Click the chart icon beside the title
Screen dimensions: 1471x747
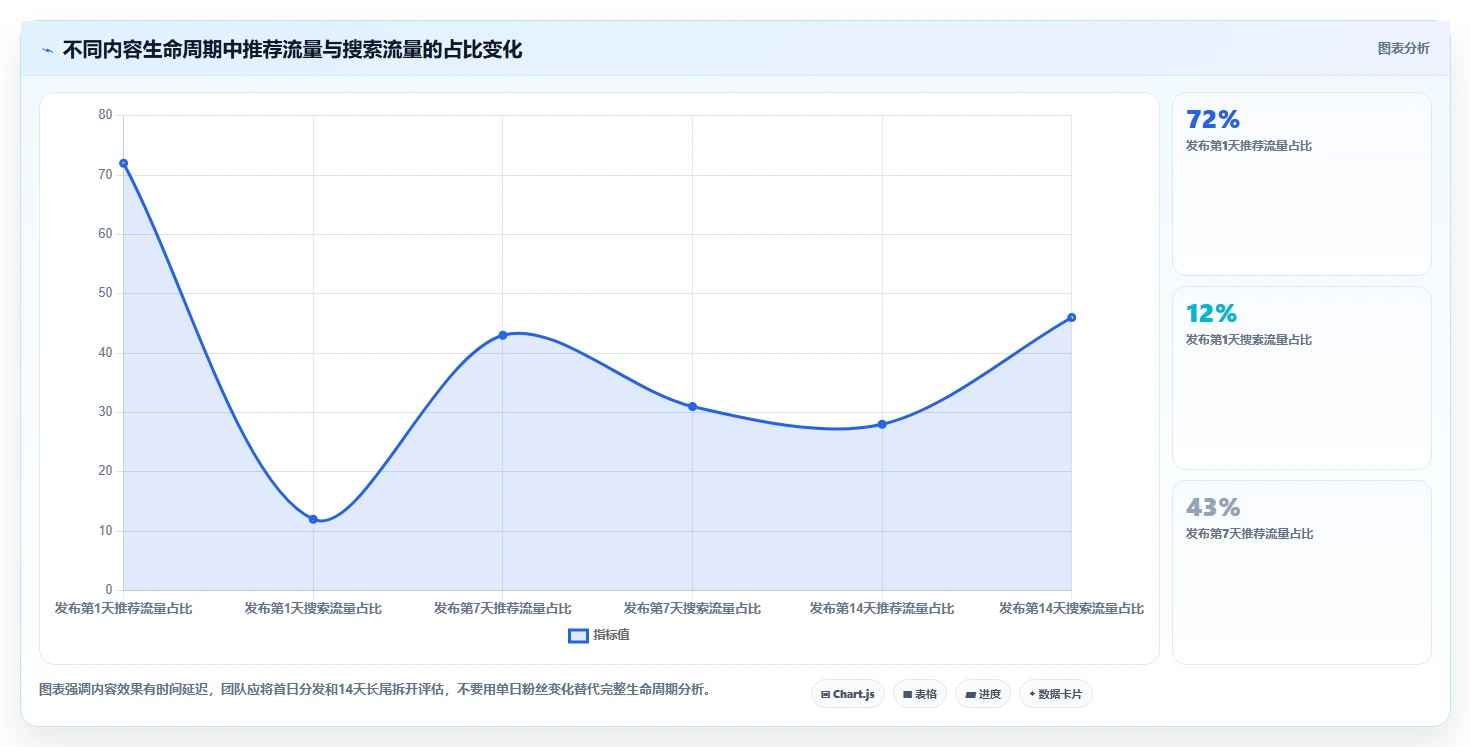pos(47,49)
